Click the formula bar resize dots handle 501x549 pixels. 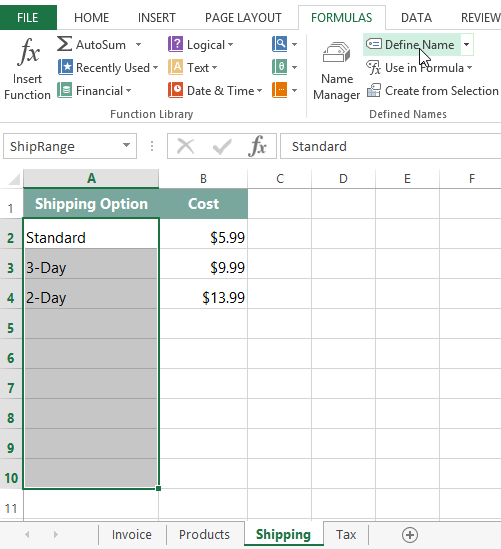152,146
